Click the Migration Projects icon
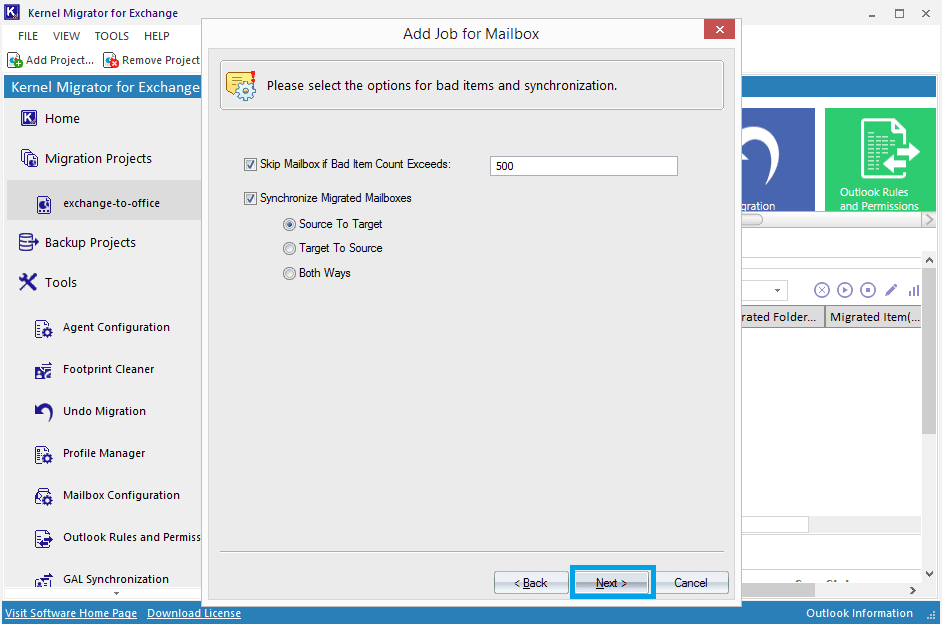The image size is (942, 624). click(29, 159)
